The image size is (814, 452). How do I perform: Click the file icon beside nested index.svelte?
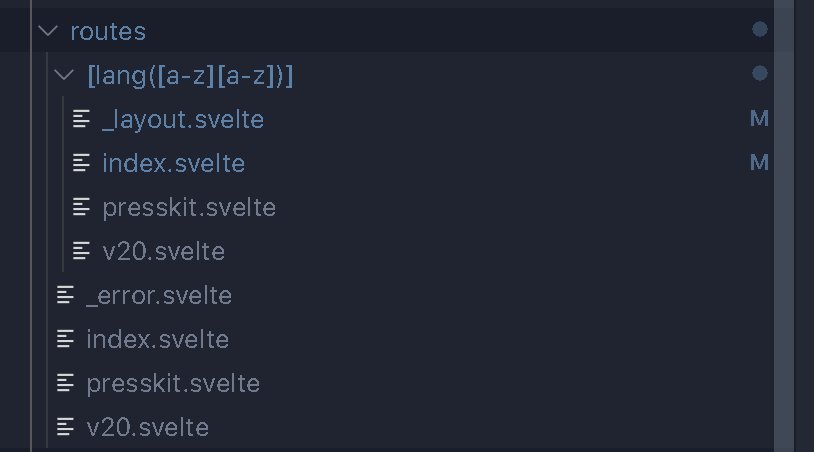[81, 163]
